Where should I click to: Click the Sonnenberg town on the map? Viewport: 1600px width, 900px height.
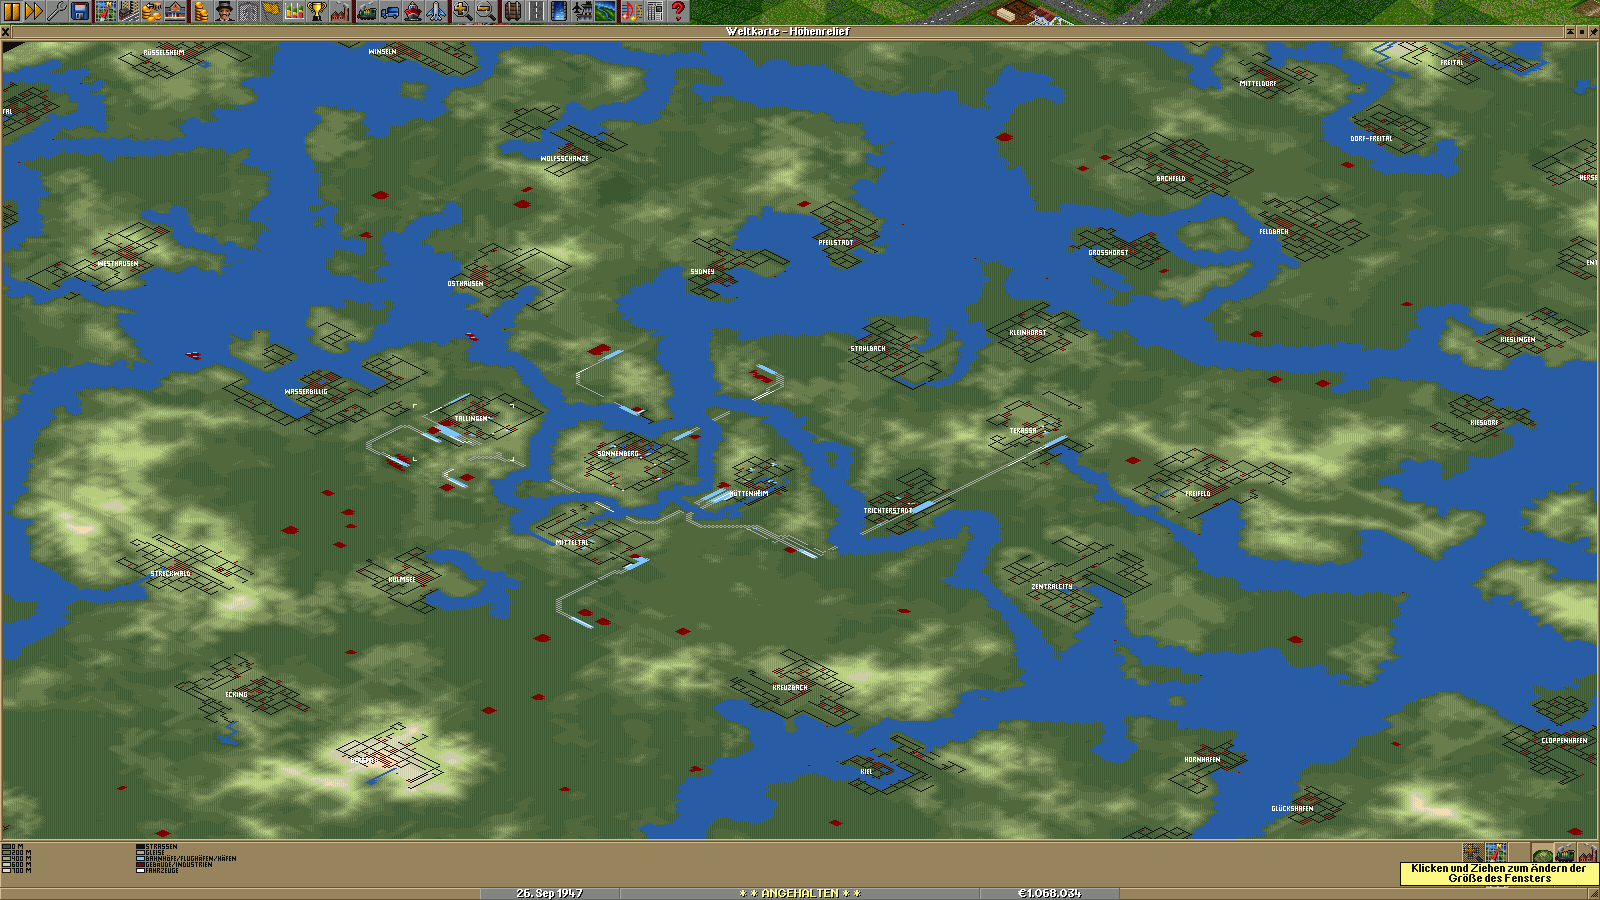coord(618,454)
